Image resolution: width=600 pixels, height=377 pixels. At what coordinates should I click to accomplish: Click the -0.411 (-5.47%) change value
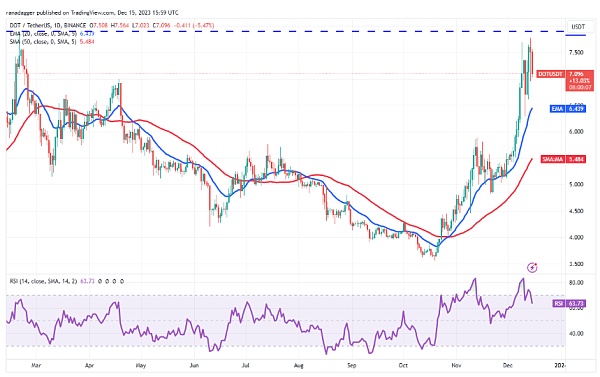194,26
